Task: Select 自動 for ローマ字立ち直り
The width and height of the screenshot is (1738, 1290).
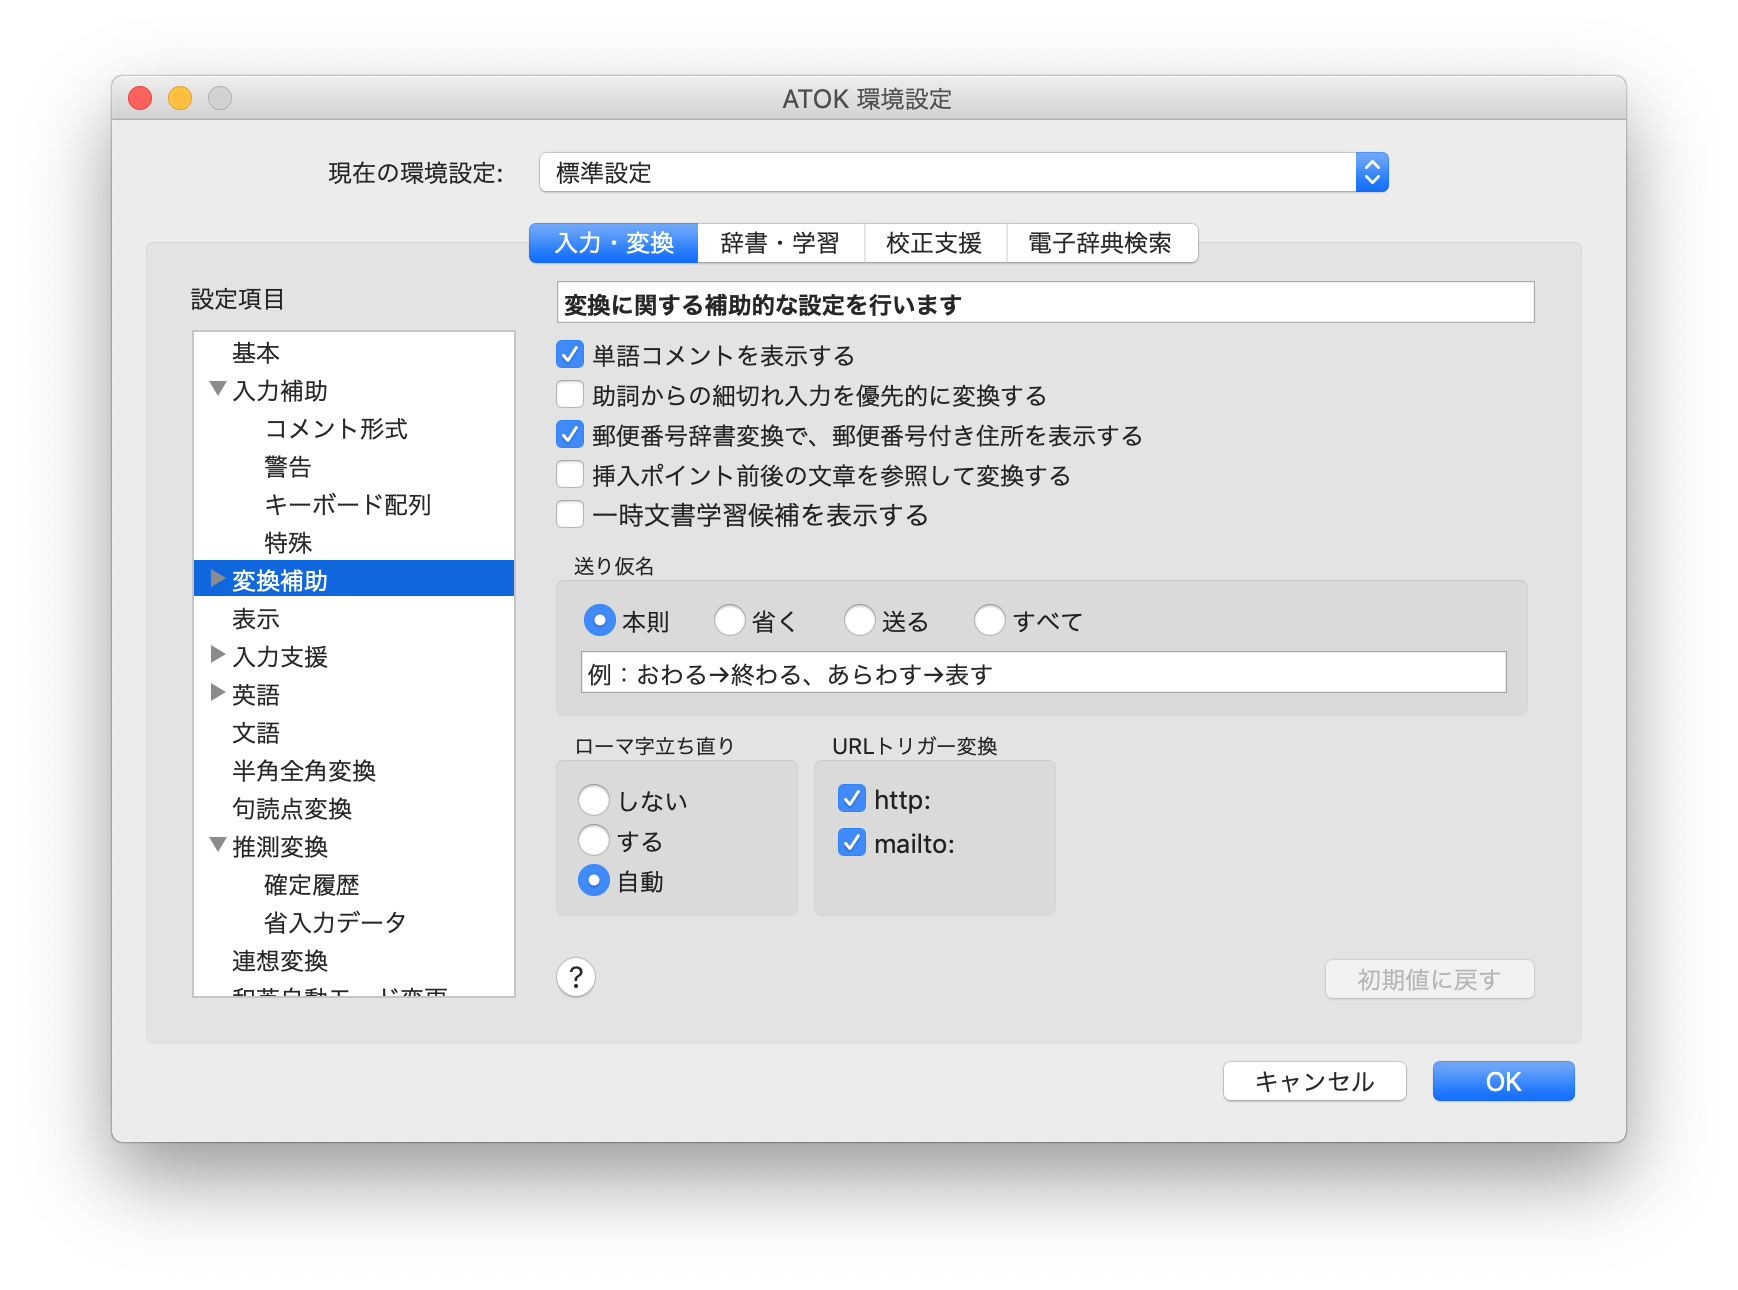Action: pyautogui.click(x=594, y=880)
